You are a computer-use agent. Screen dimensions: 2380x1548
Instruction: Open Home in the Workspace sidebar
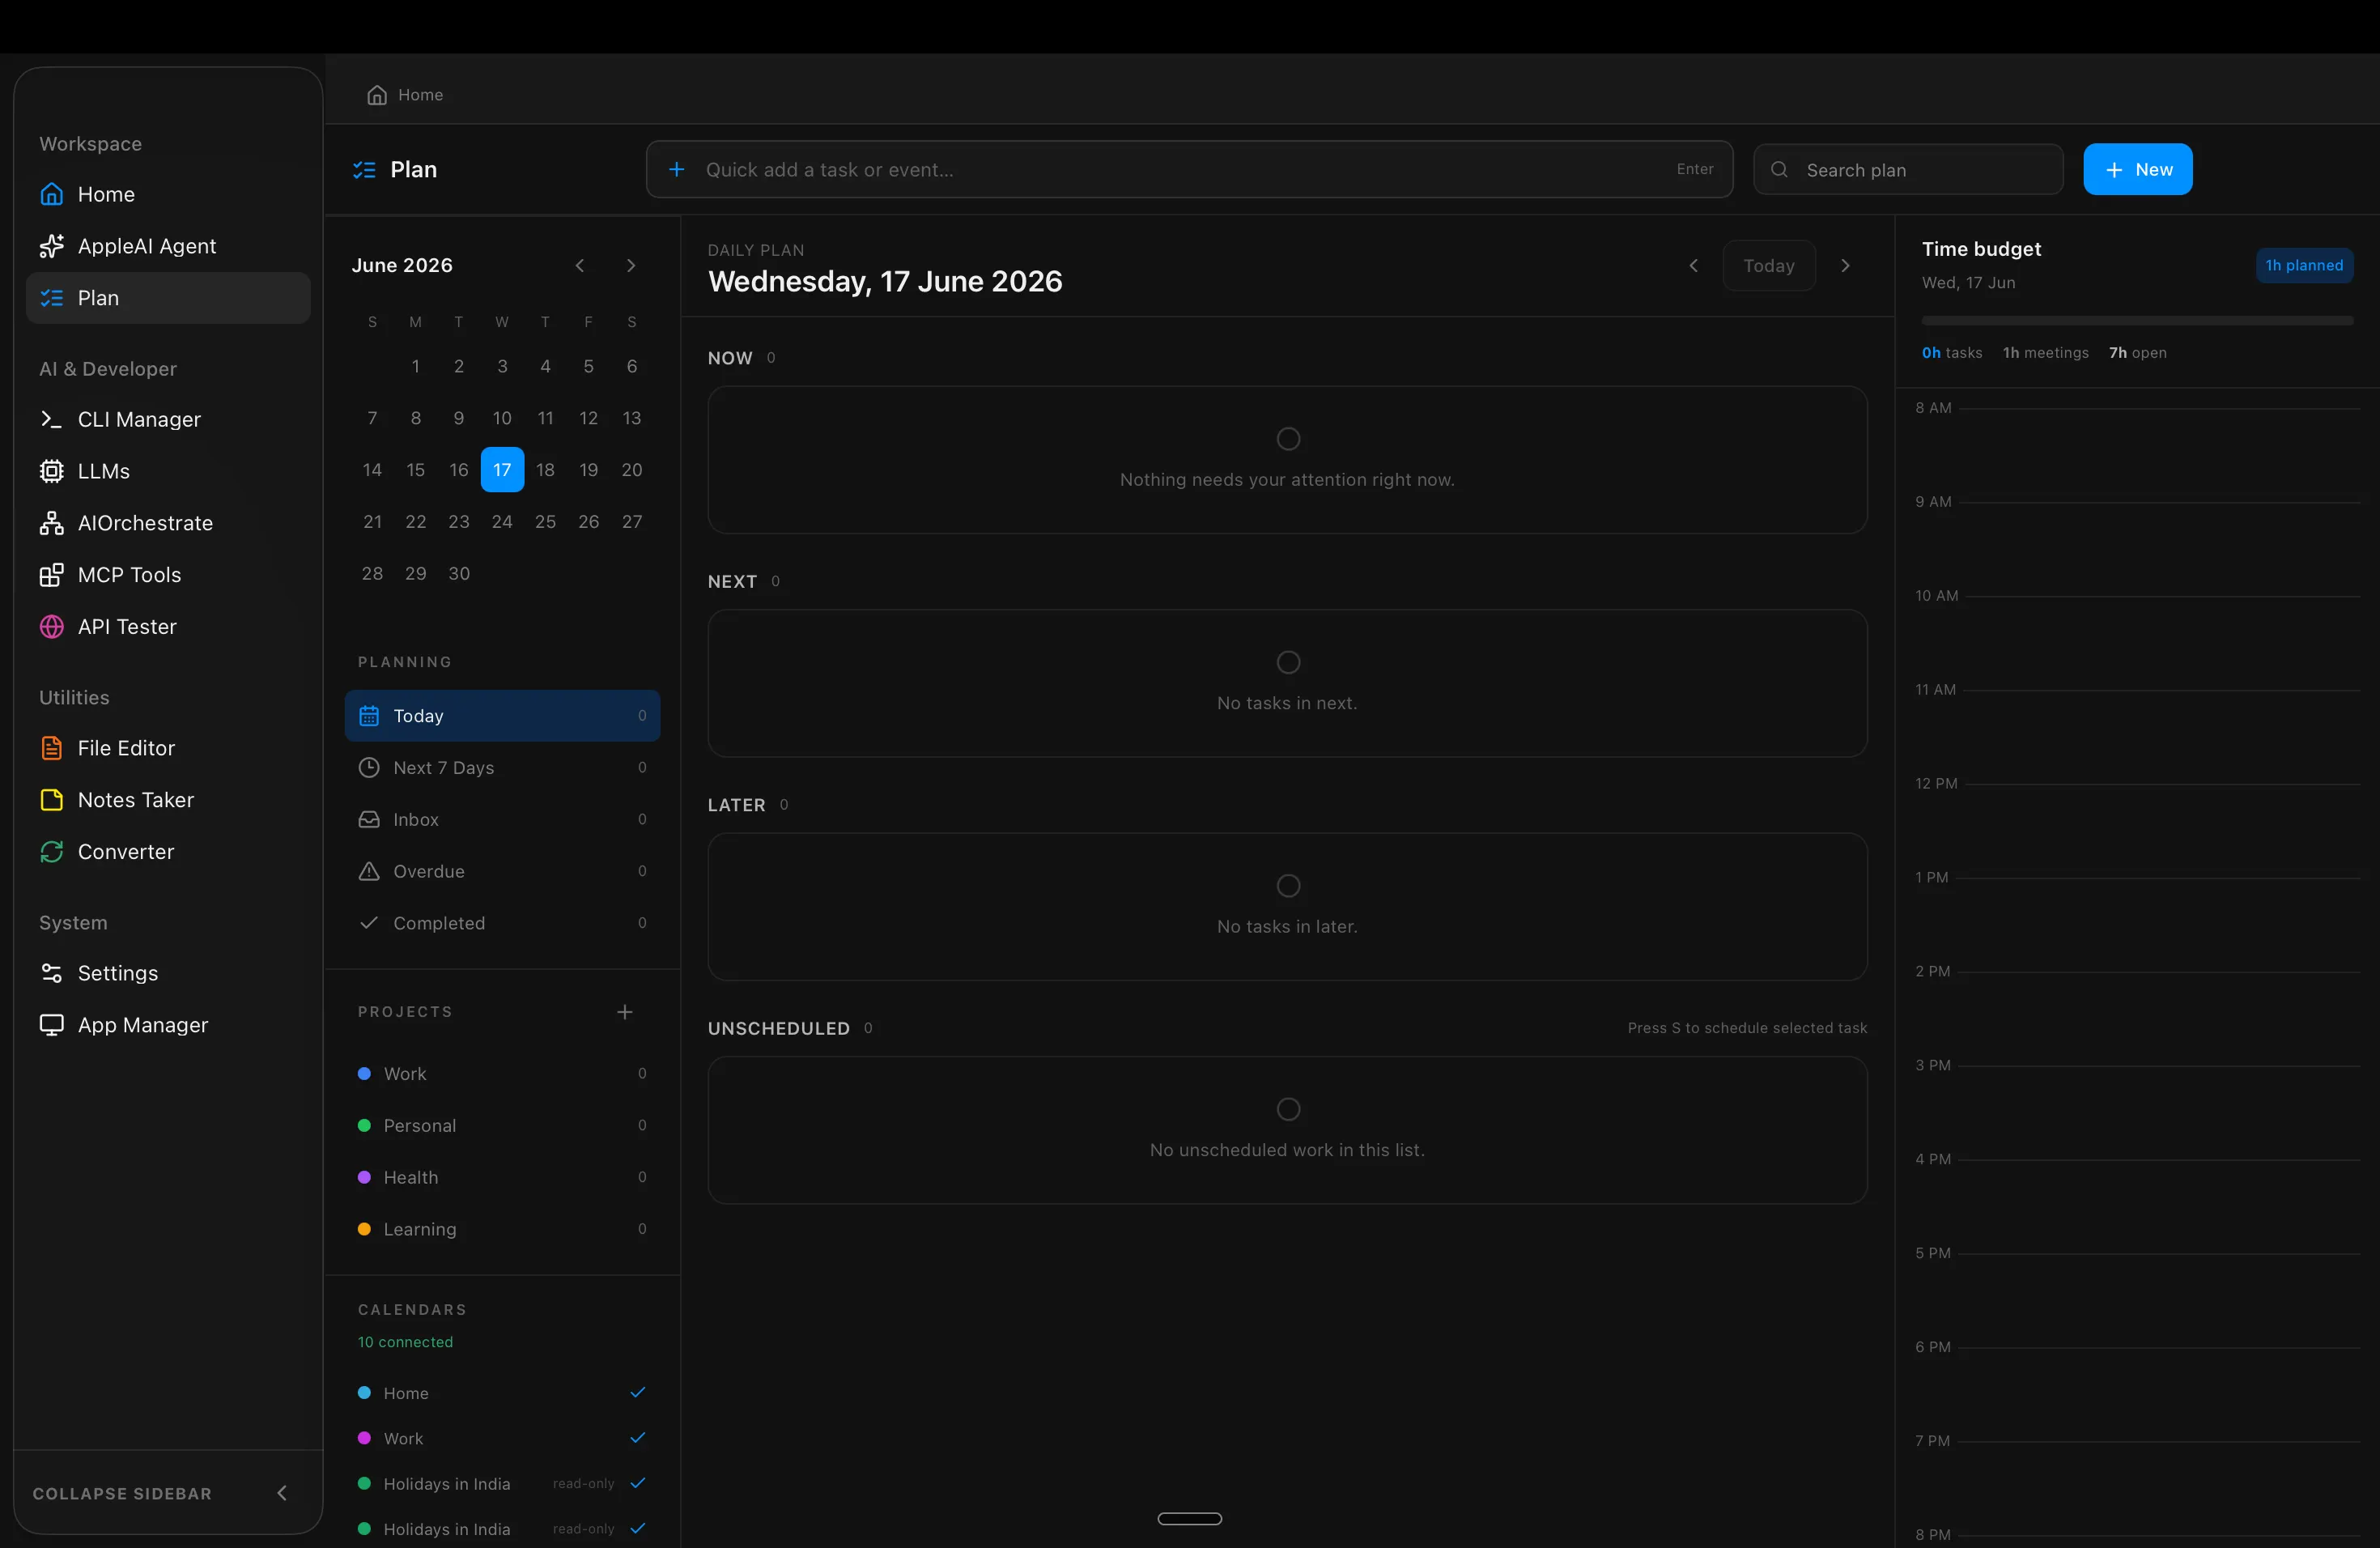click(x=167, y=194)
